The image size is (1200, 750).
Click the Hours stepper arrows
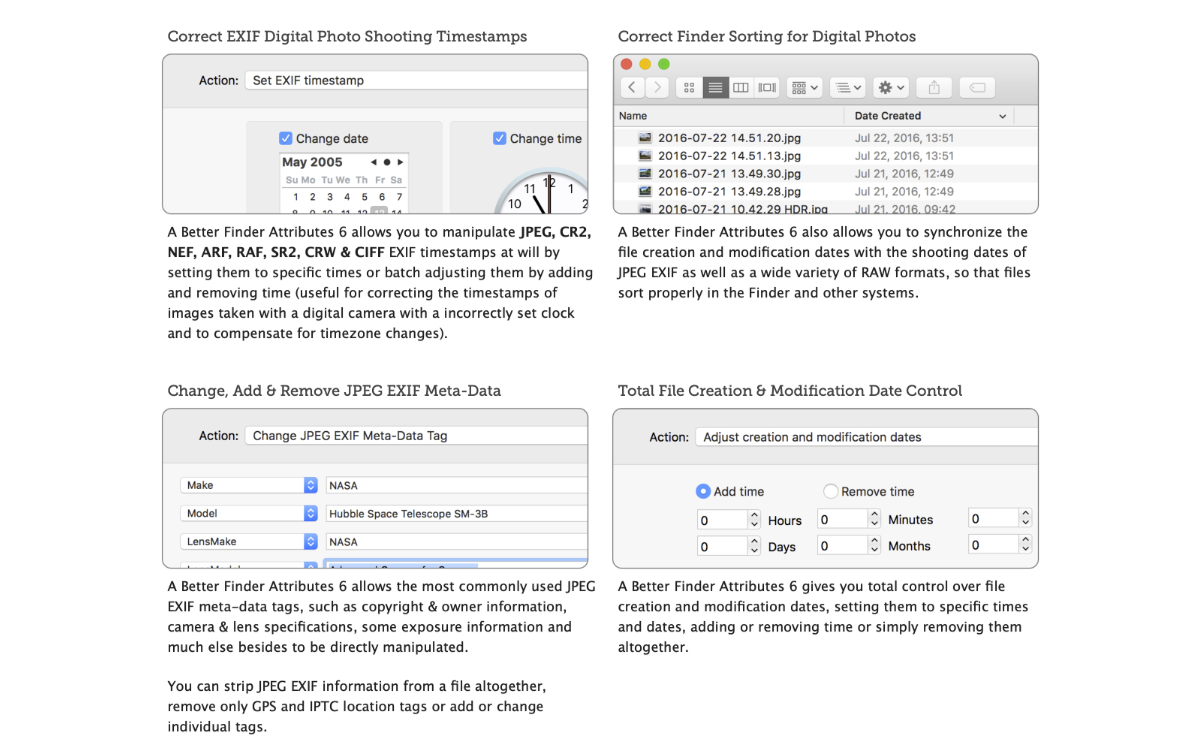tap(755, 520)
